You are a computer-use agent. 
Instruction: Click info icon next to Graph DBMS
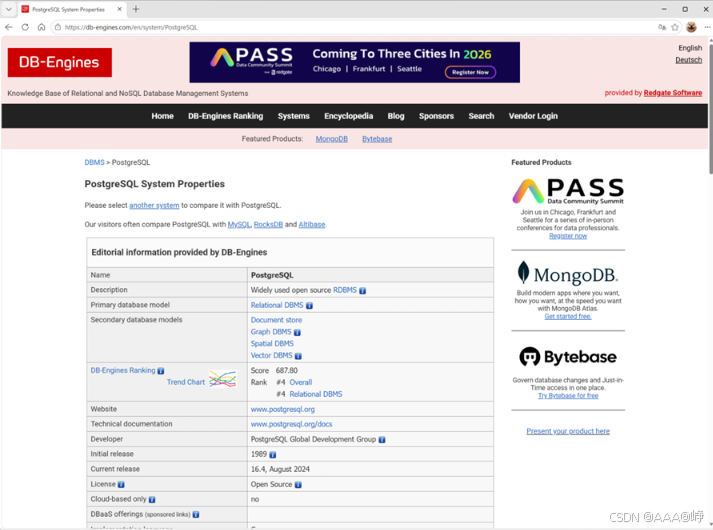coord(297,333)
